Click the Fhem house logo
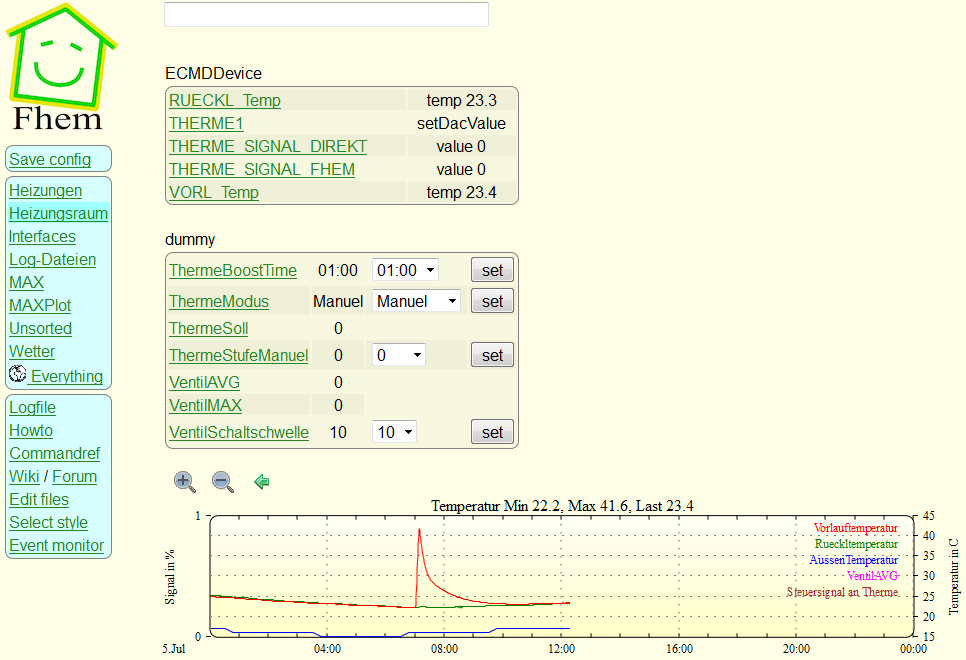 [x=60, y=68]
